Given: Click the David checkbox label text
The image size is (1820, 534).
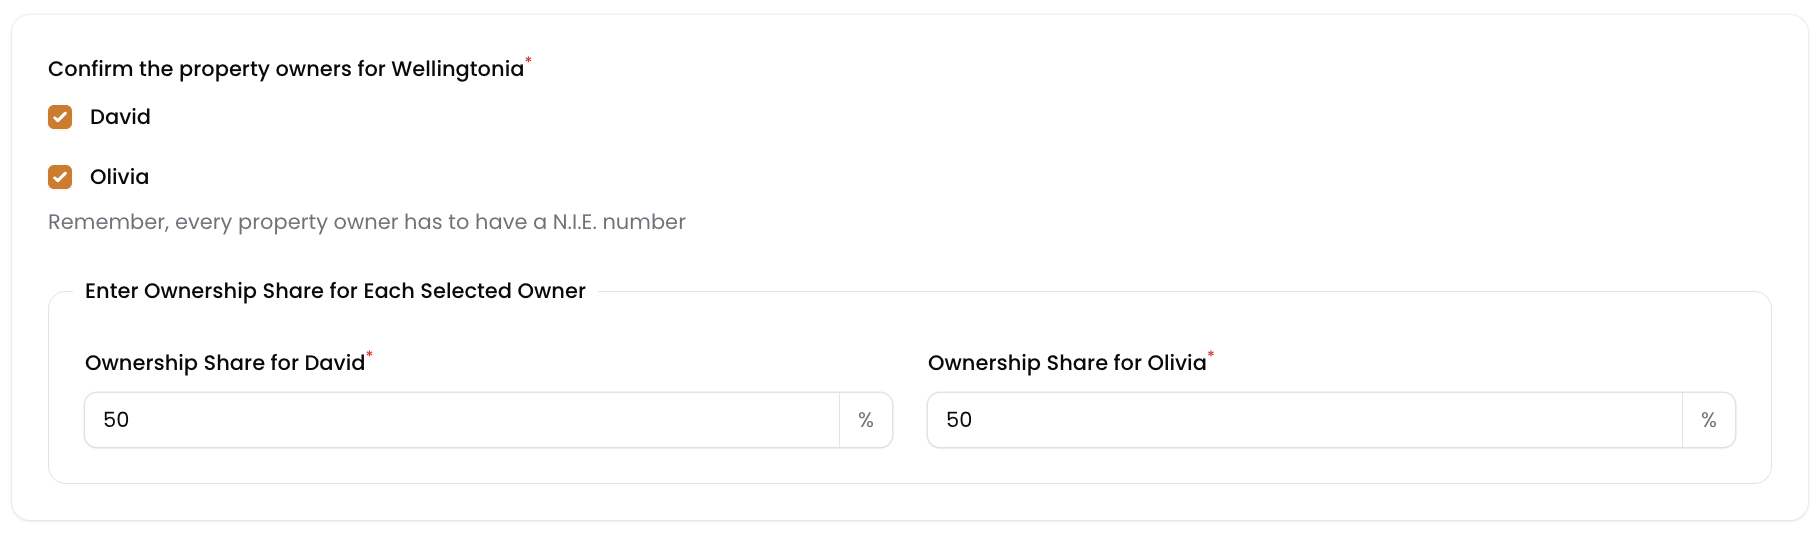Looking at the screenshot, I should coord(120,117).
